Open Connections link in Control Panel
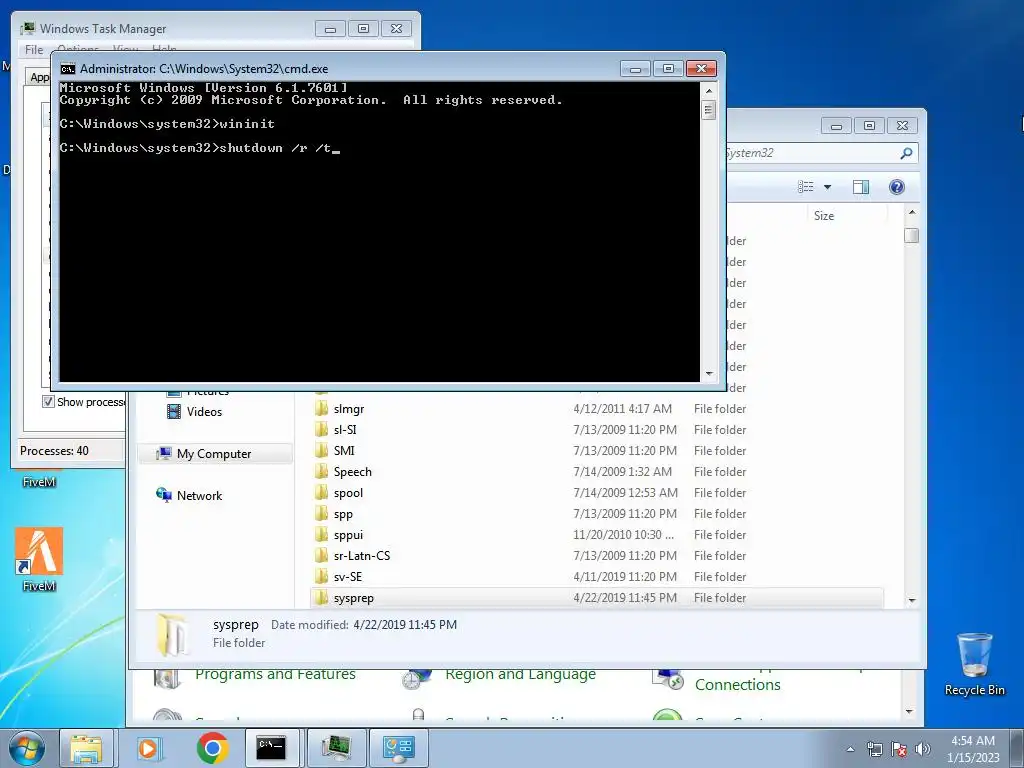The image size is (1024, 768). point(737,684)
